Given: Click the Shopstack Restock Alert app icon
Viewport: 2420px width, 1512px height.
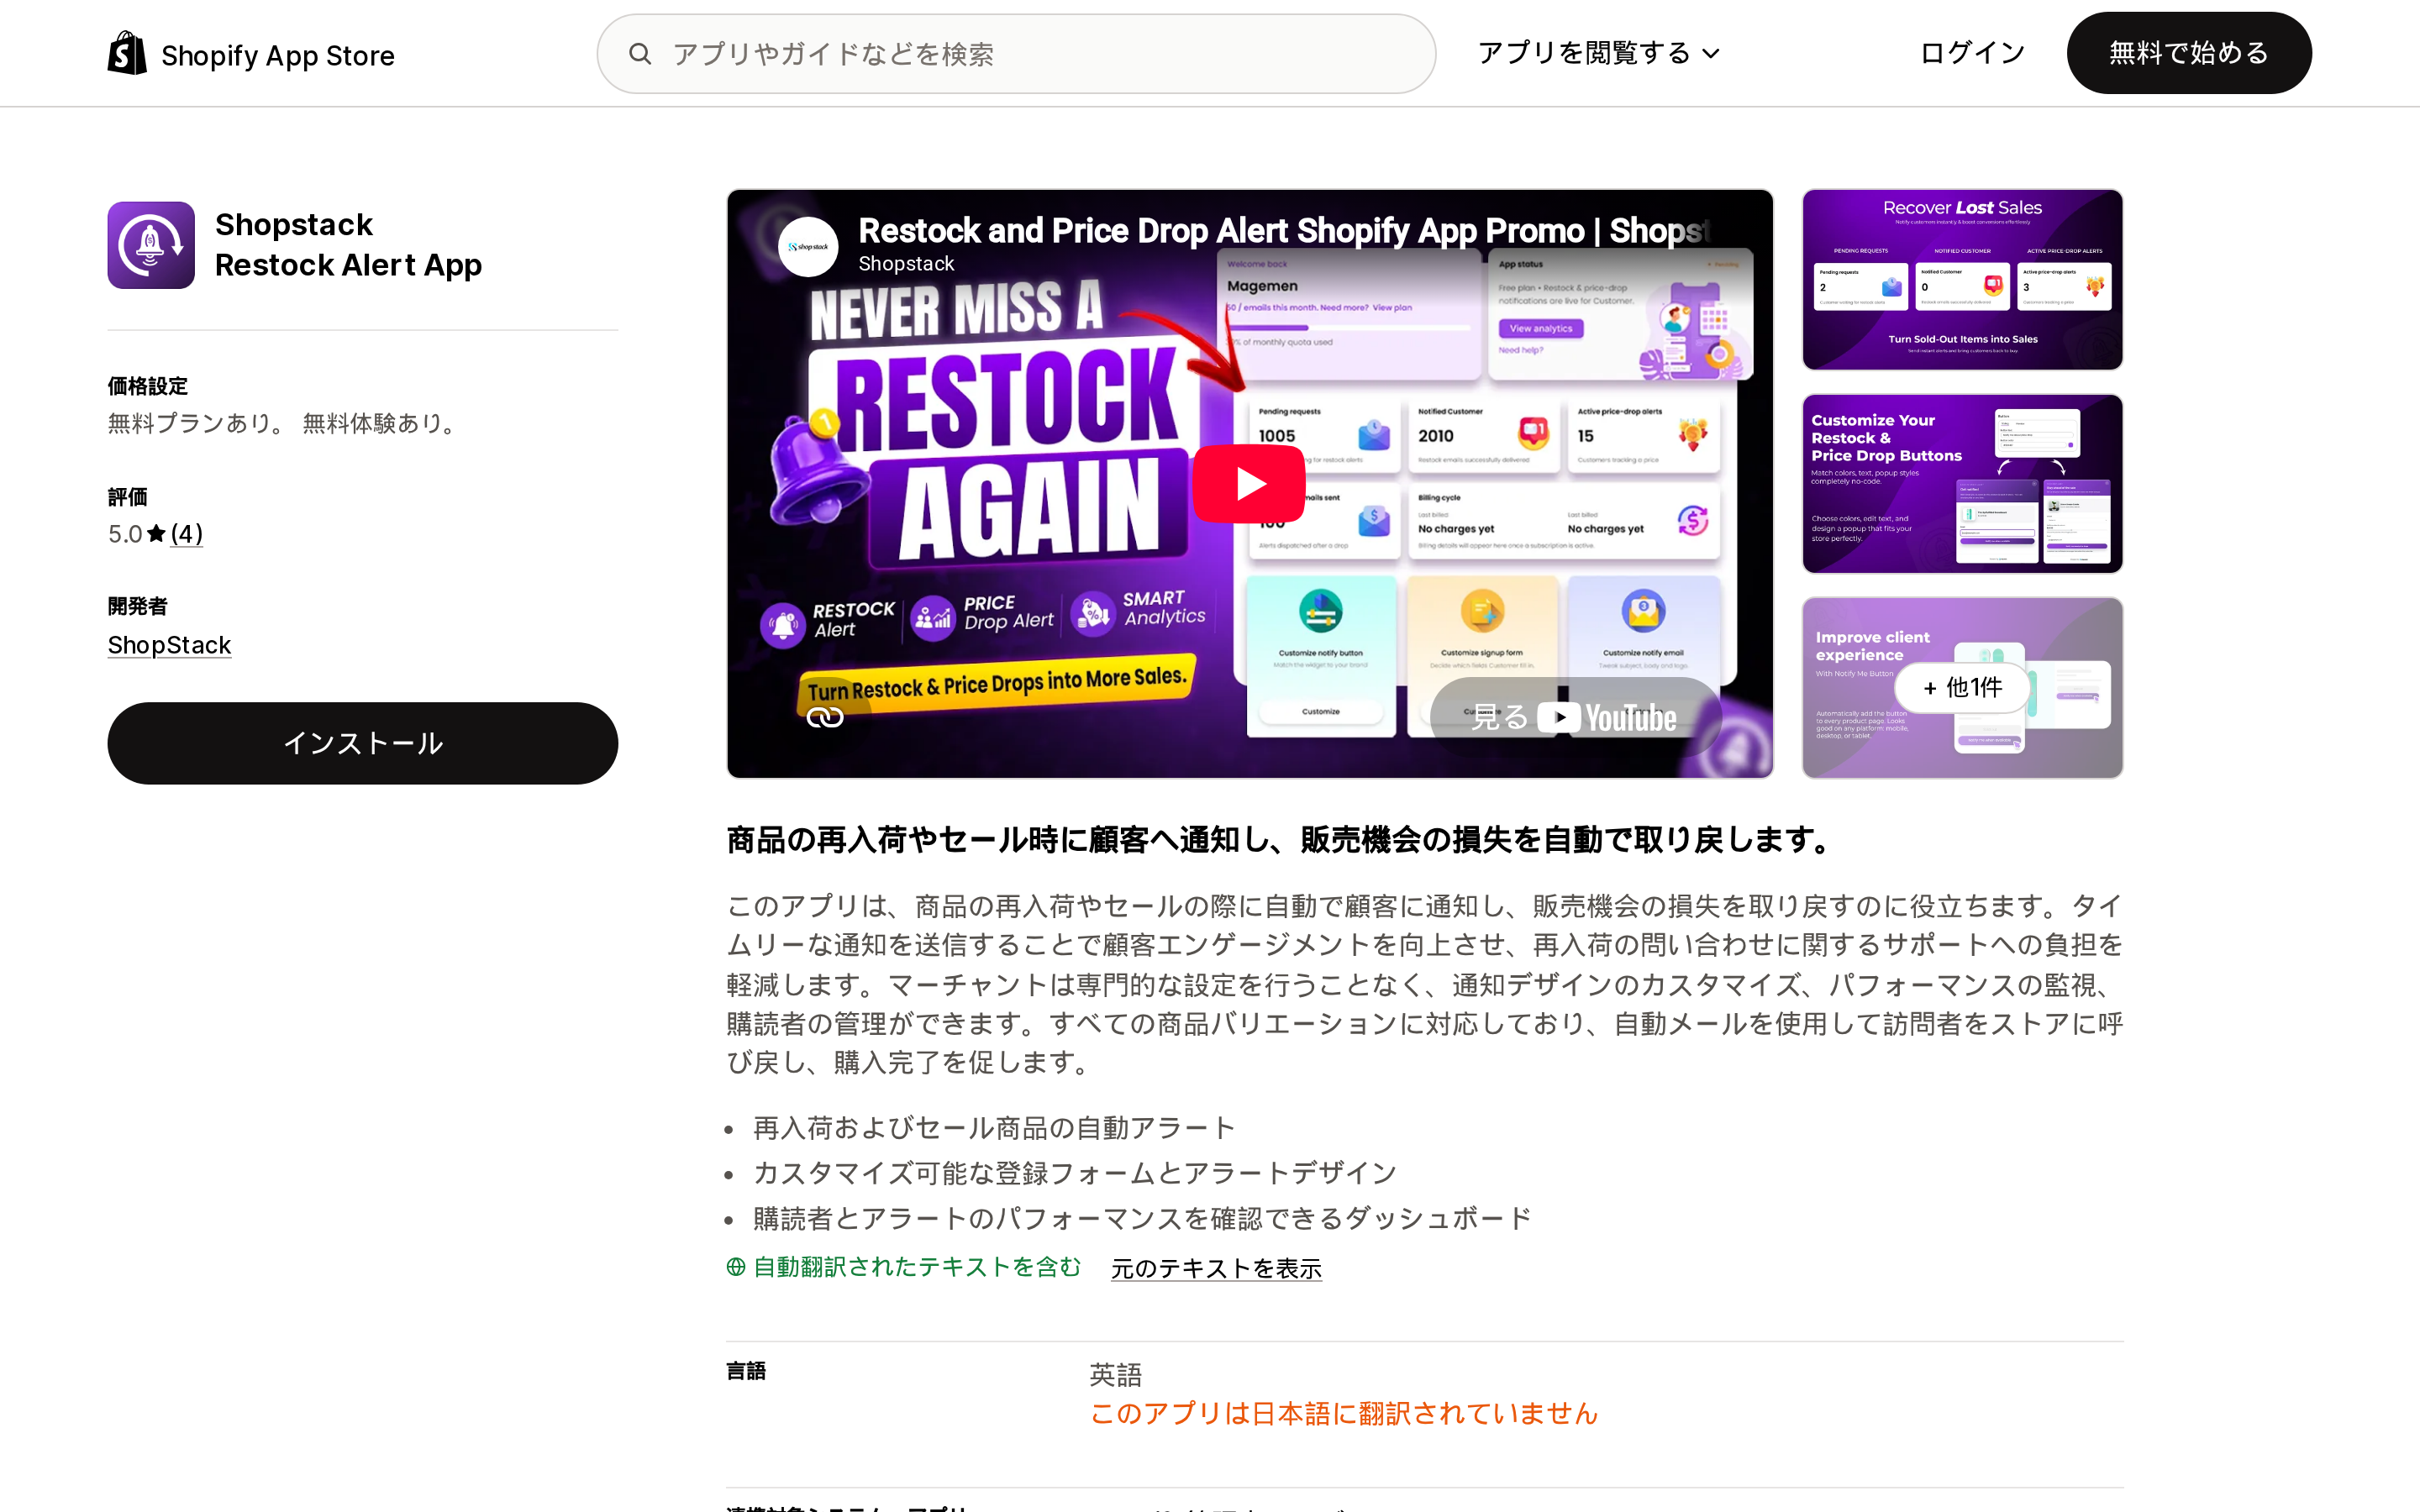Looking at the screenshot, I should point(151,245).
